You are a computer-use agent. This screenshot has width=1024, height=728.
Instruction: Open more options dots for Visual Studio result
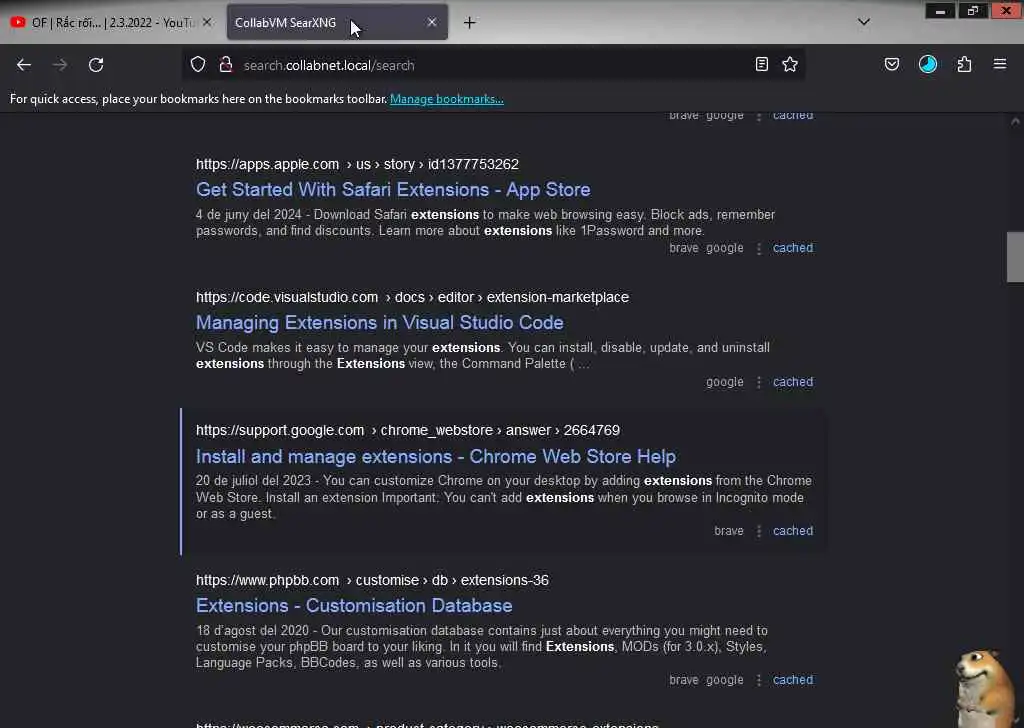tap(759, 382)
